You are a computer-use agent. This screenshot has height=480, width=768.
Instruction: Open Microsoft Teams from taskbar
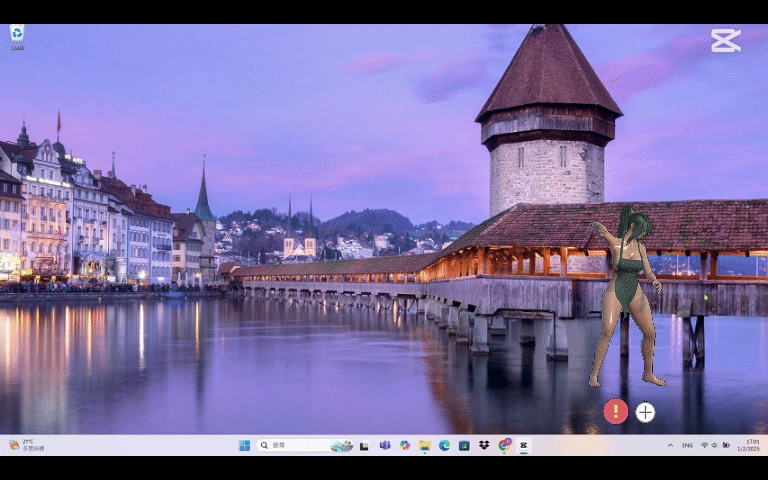click(x=385, y=445)
